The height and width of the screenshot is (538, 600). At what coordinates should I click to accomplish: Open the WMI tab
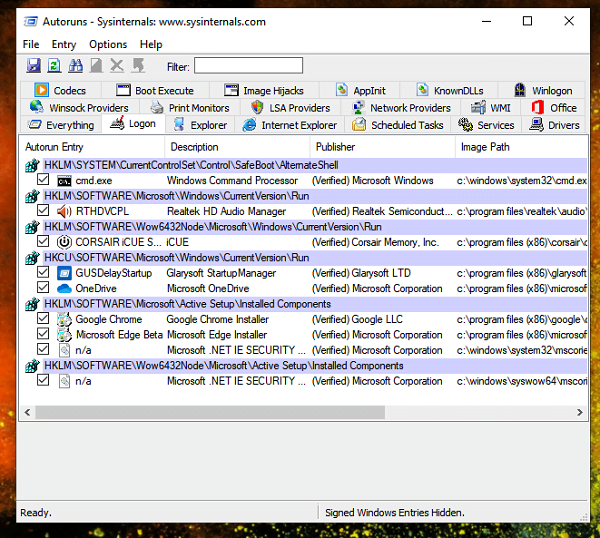coord(491,108)
